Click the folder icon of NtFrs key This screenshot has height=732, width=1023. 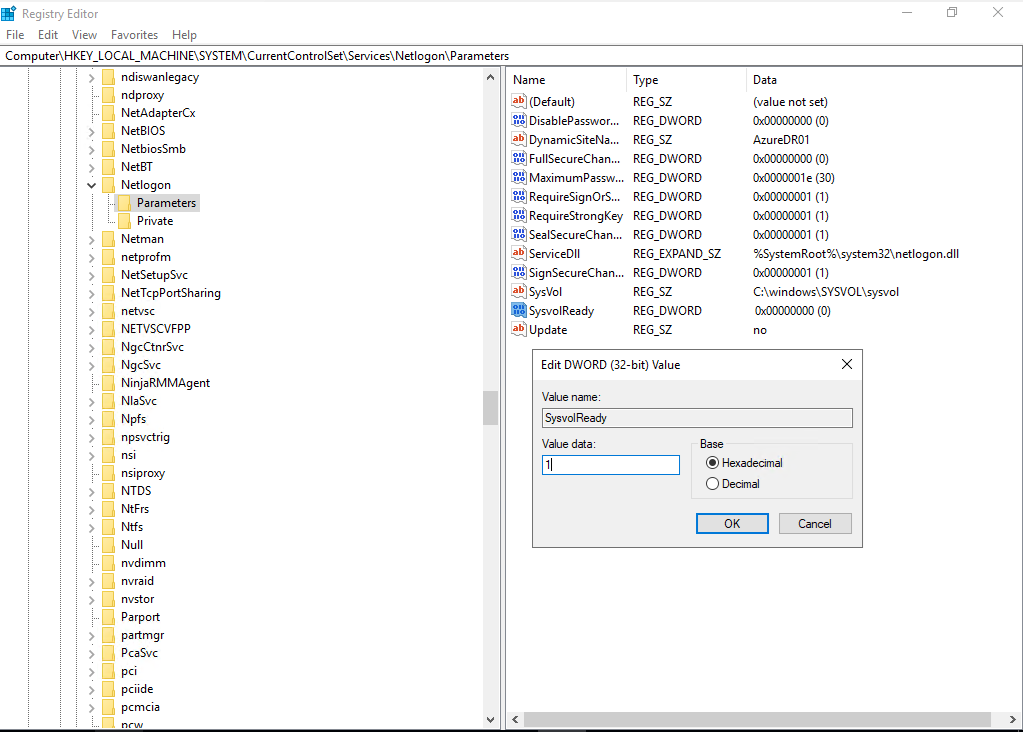108,509
